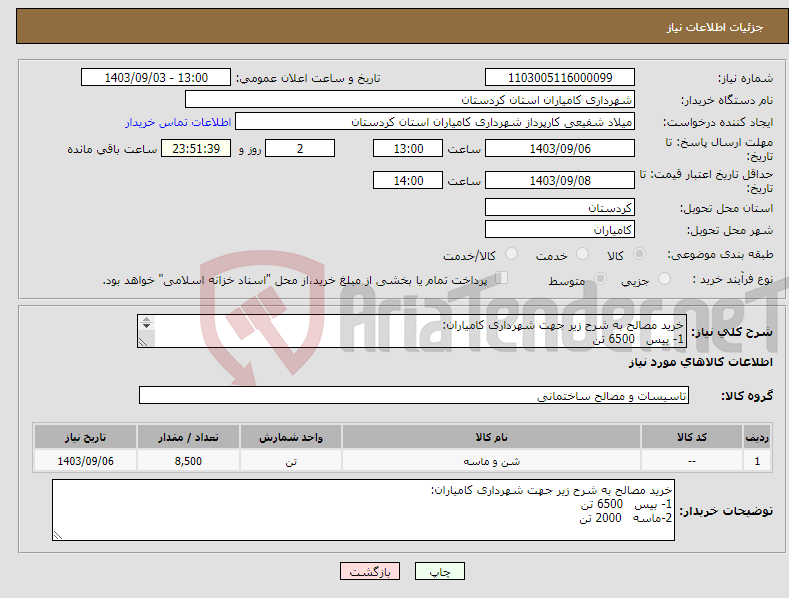Click the گروه کالا label
This screenshot has height=598, width=789.
pyautogui.click(x=747, y=396)
